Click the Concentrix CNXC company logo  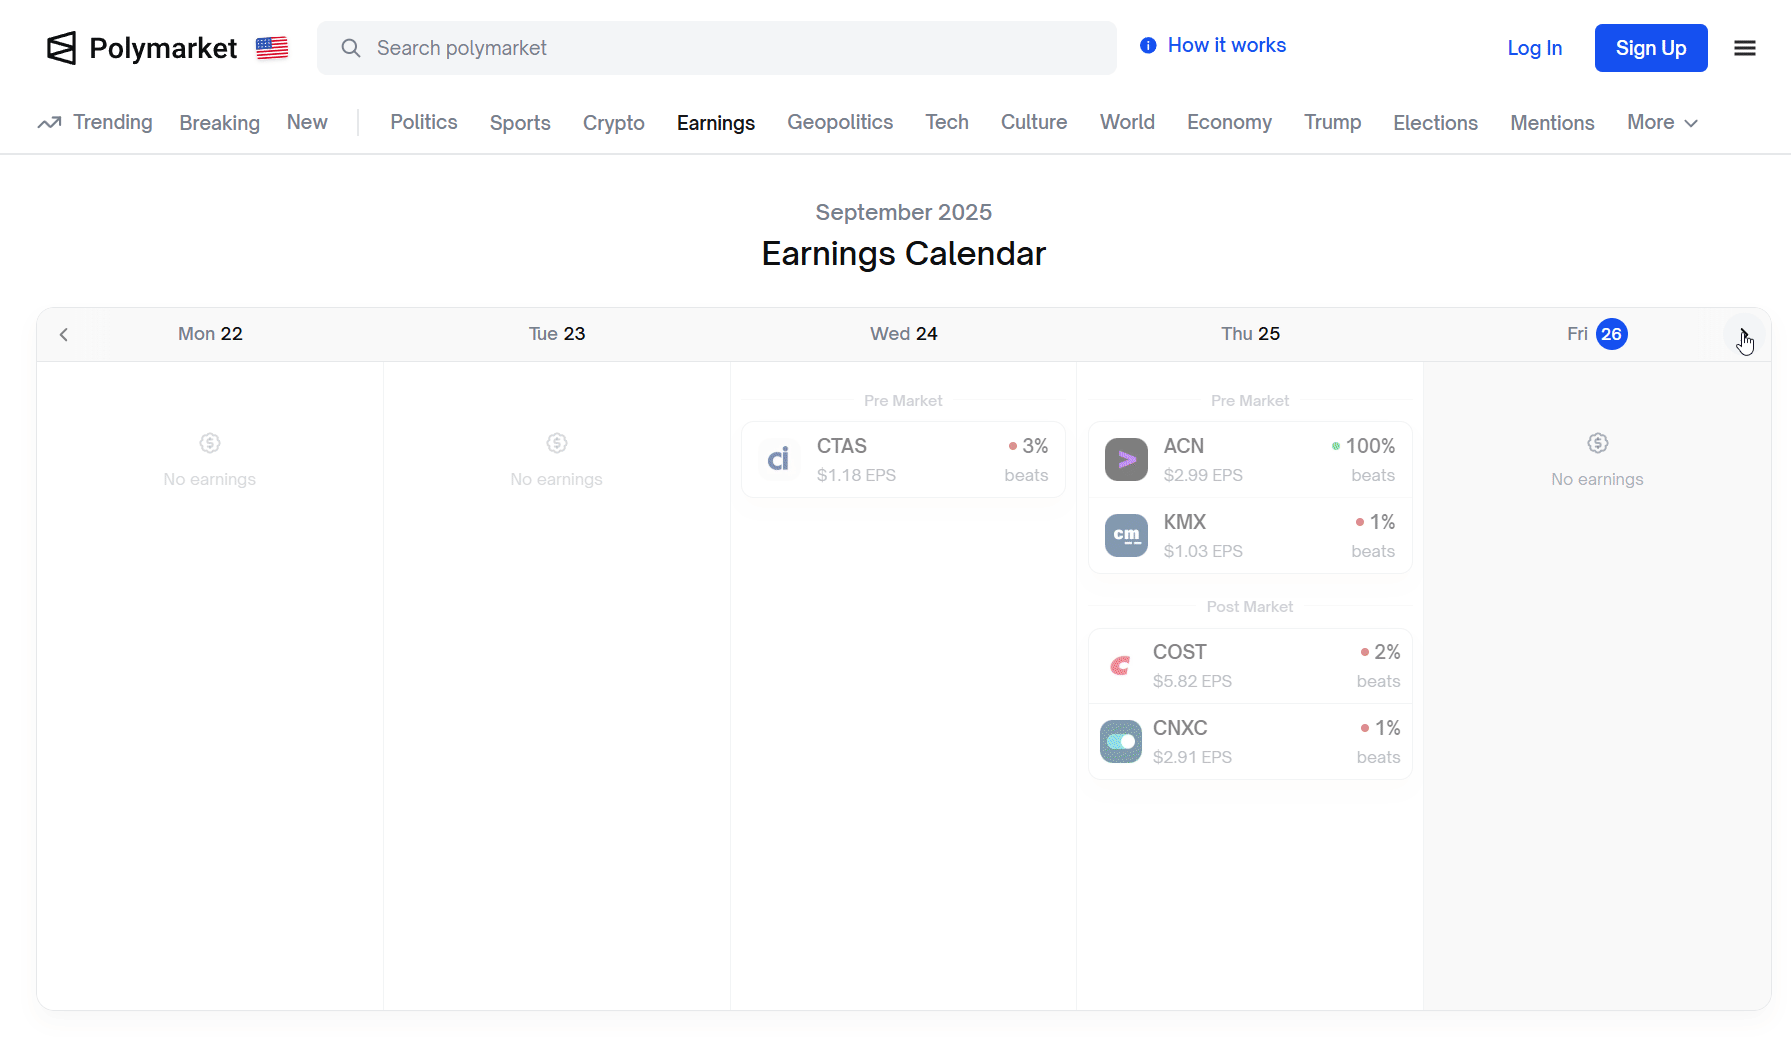click(1120, 741)
